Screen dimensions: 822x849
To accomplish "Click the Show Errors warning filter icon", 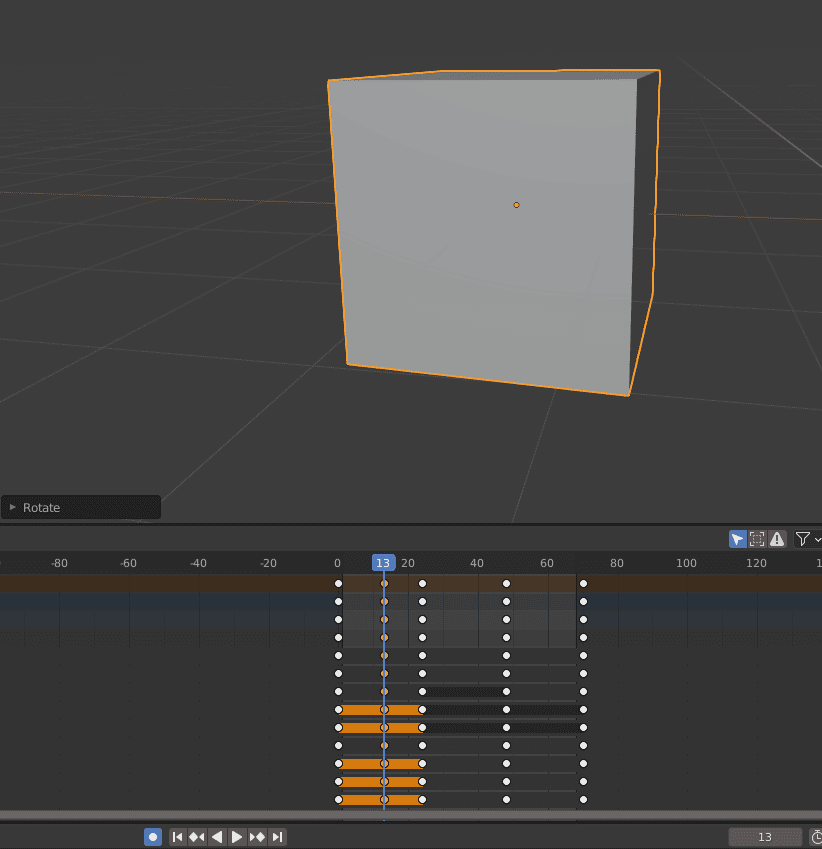I will click(x=779, y=539).
